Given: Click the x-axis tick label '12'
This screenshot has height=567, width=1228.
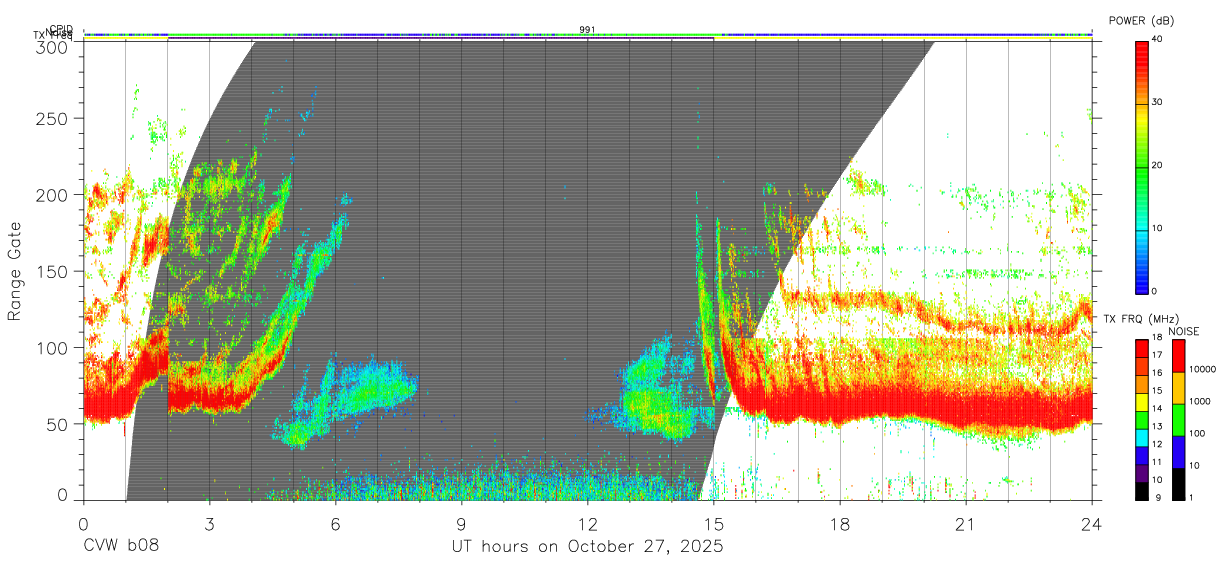Looking at the screenshot, I should [x=587, y=524].
